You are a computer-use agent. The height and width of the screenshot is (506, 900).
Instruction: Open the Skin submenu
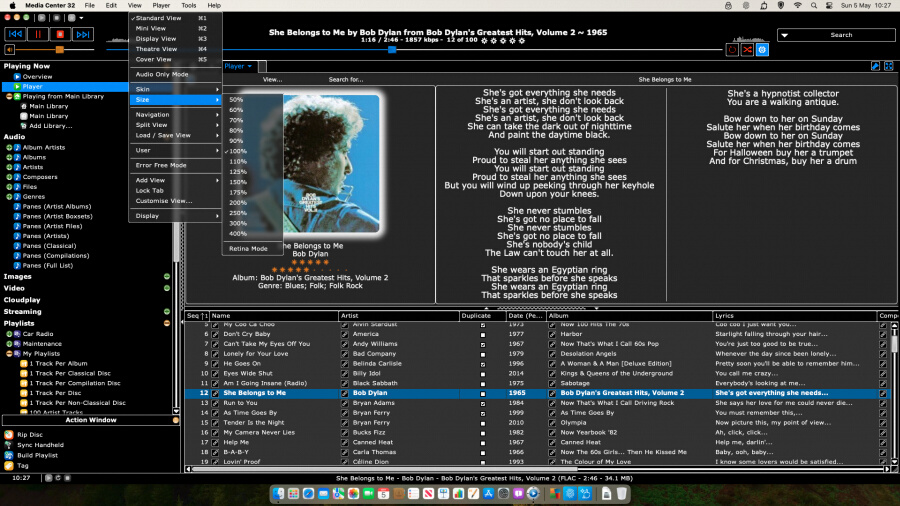click(x=175, y=89)
